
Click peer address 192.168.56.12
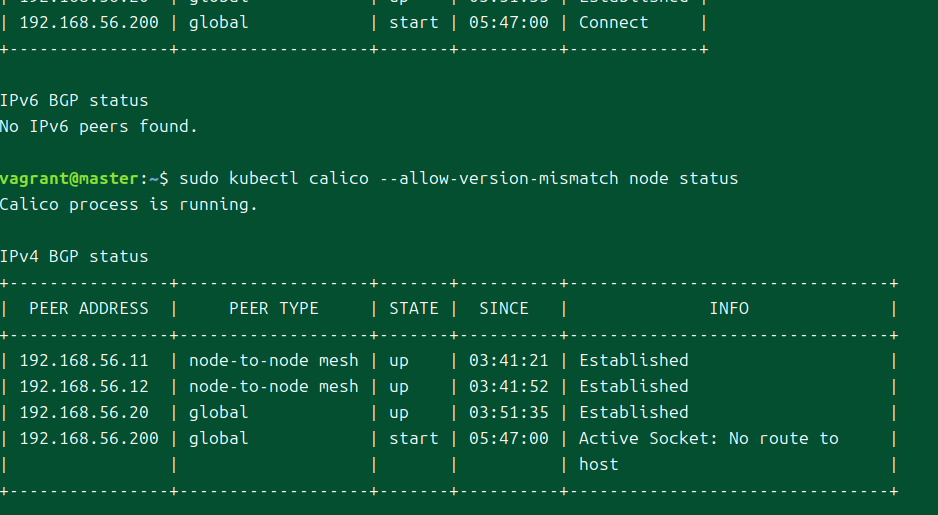click(x=84, y=387)
